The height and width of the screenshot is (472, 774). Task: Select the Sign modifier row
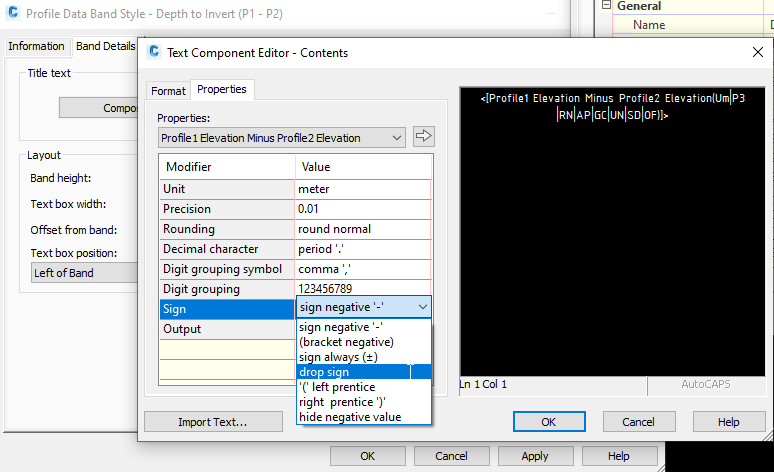click(x=227, y=309)
